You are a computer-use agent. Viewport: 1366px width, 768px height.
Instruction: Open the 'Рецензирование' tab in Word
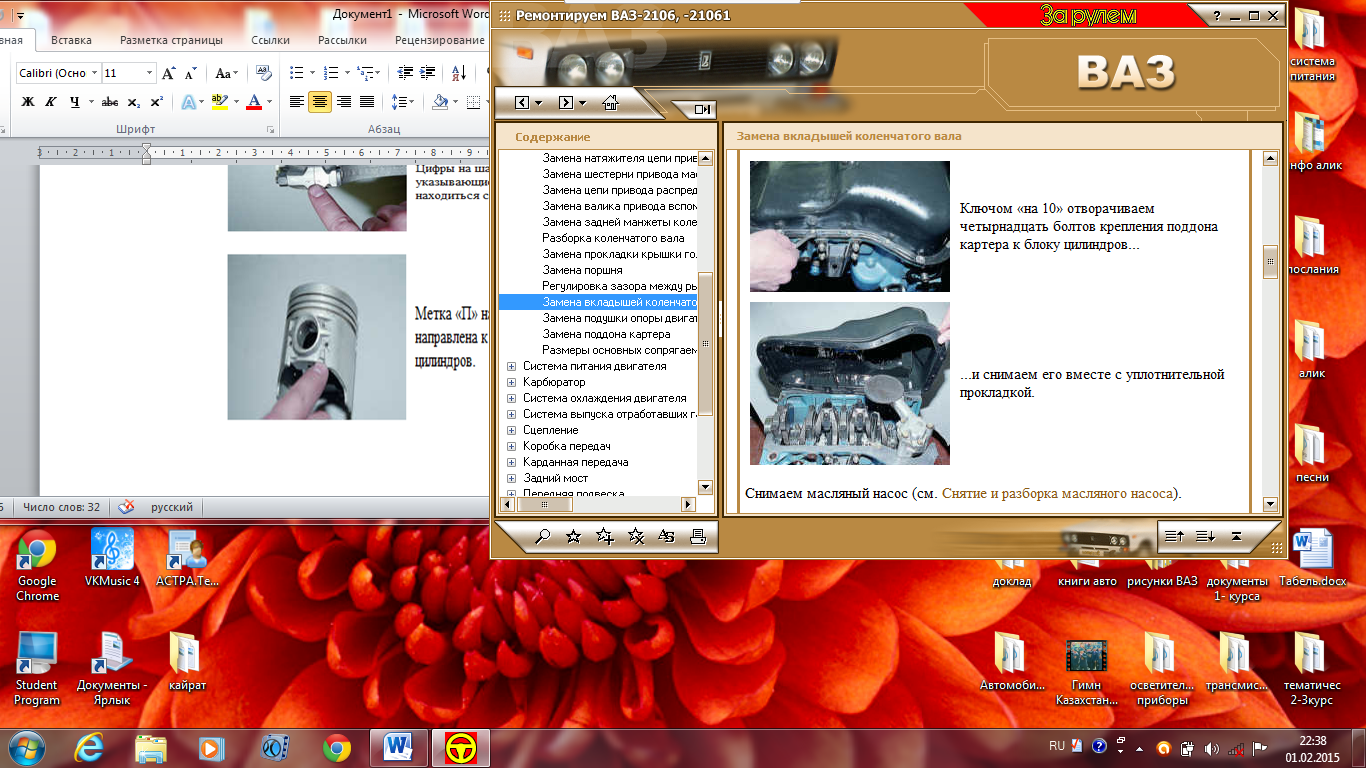tap(440, 40)
